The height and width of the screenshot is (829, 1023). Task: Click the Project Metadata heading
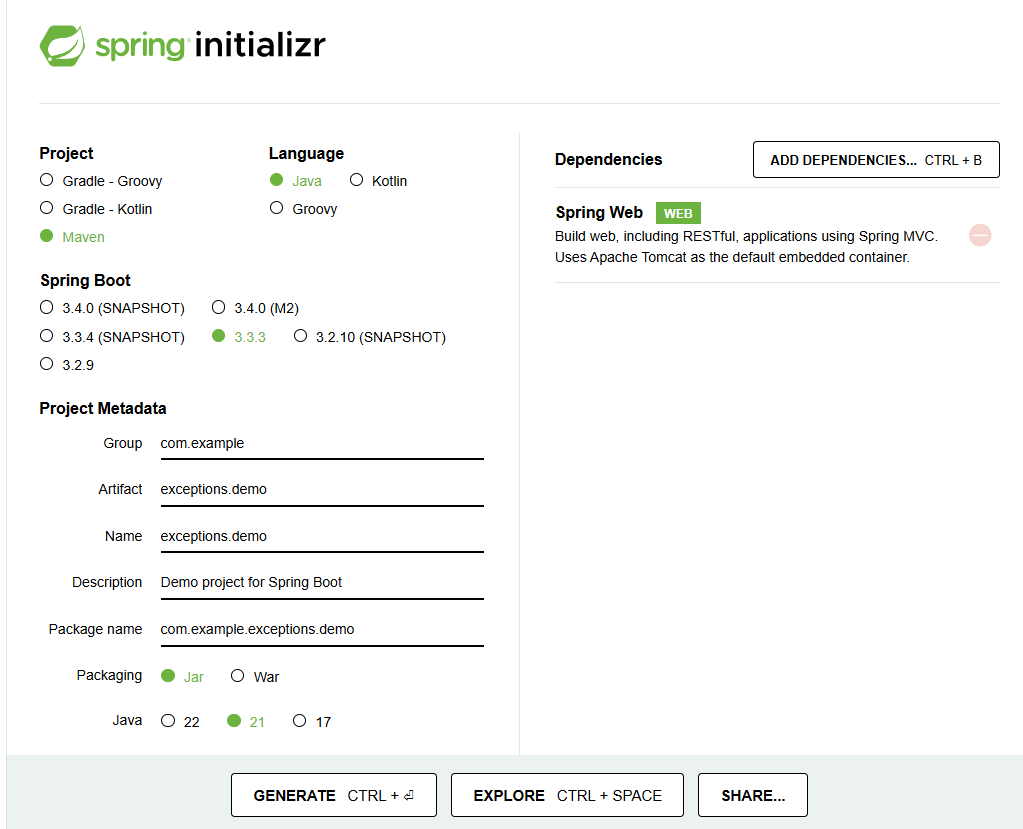pyautogui.click(x=102, y=408)
